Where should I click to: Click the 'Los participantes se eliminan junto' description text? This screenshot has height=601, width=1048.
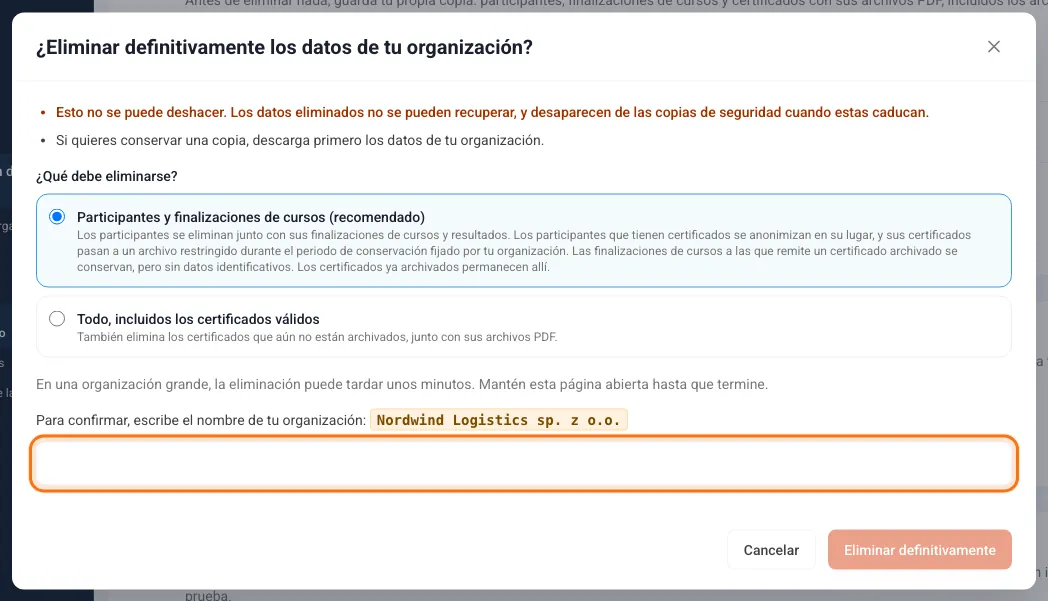(x=524, y=251)
